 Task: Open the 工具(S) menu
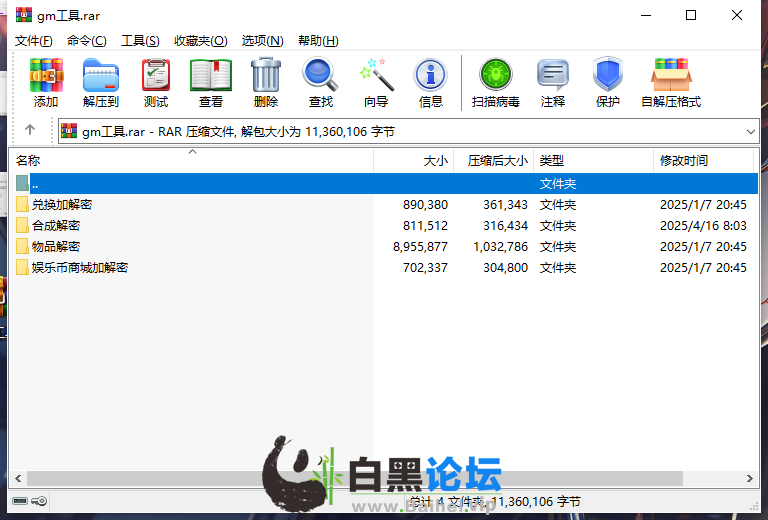140,41
